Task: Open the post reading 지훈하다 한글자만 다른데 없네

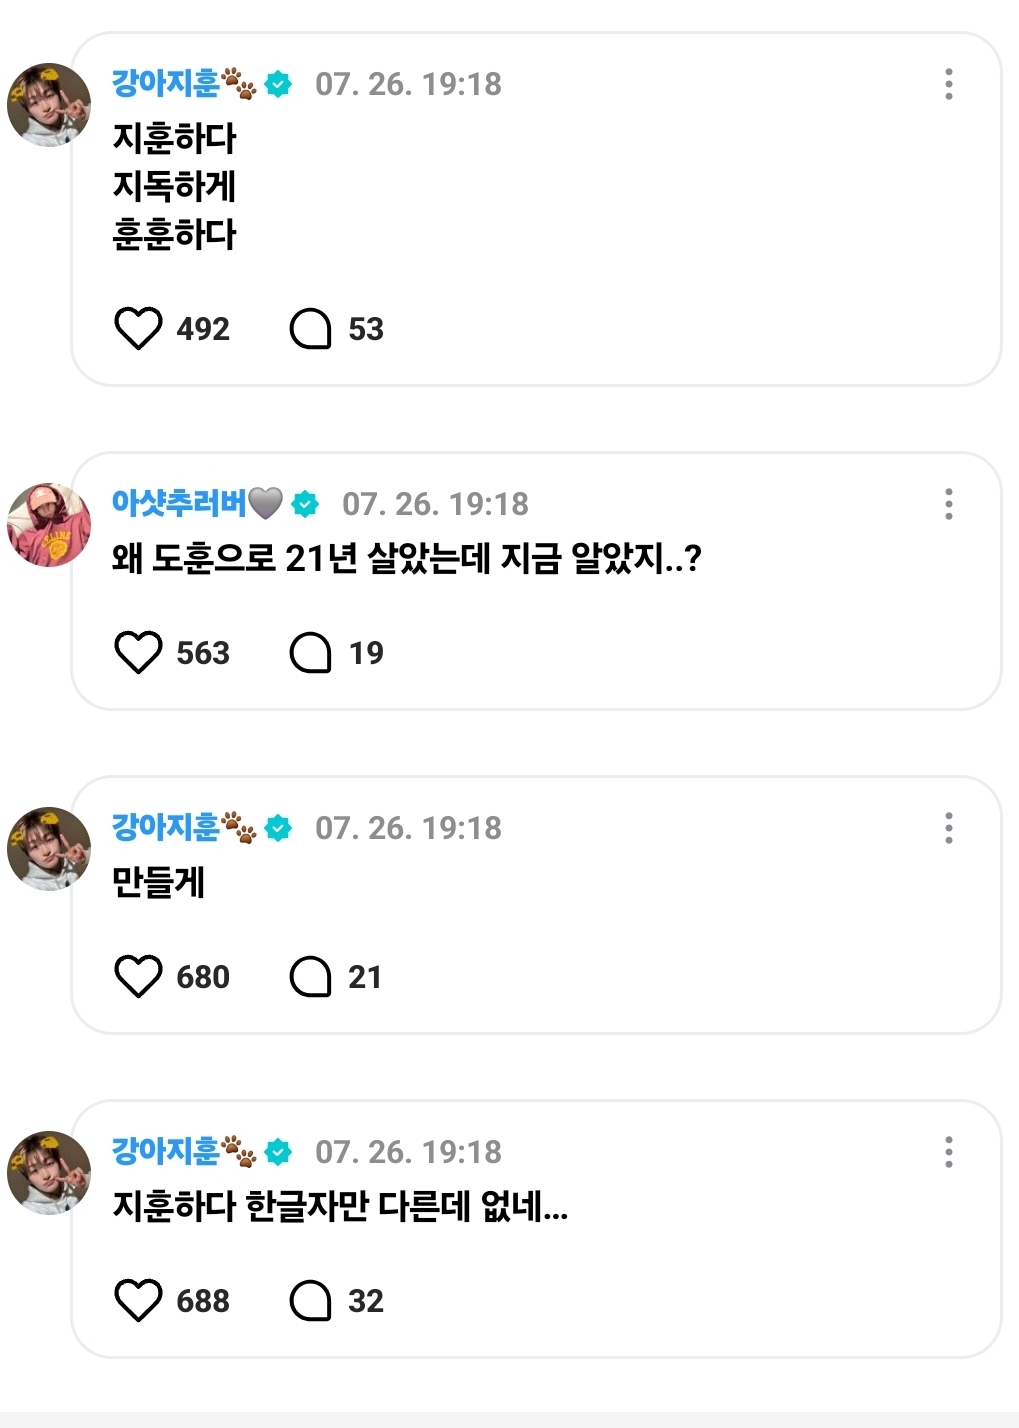Action: [x=340, y=1207]
